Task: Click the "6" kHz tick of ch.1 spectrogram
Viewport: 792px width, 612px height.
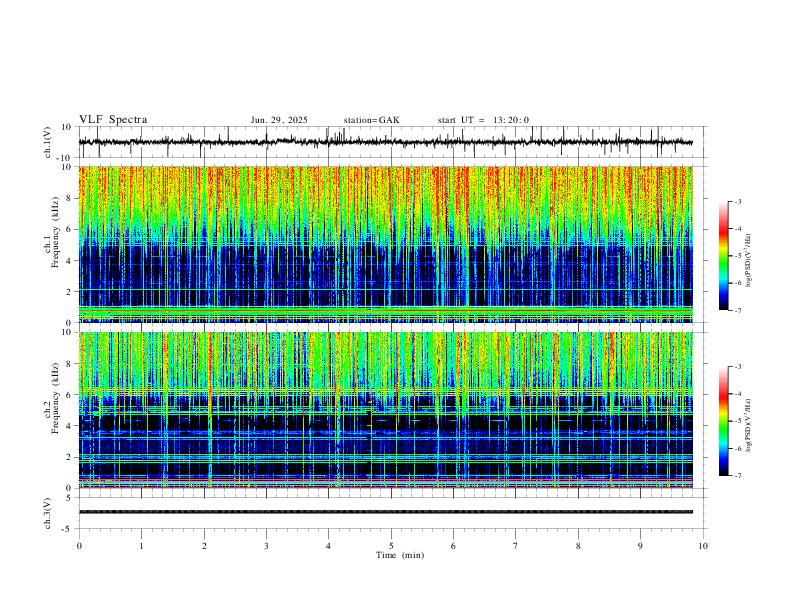Action: [70, 229]
